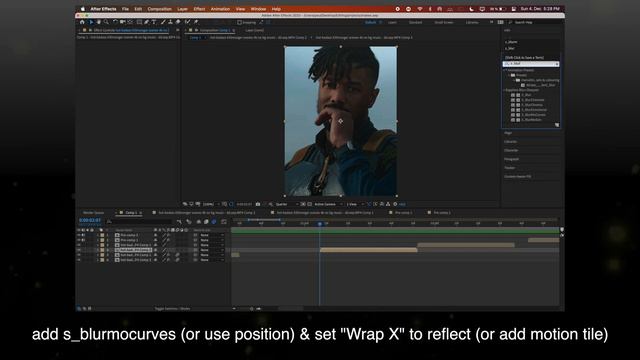Switch to the Learn workspace
640x360 pixels.
[392, 22]
